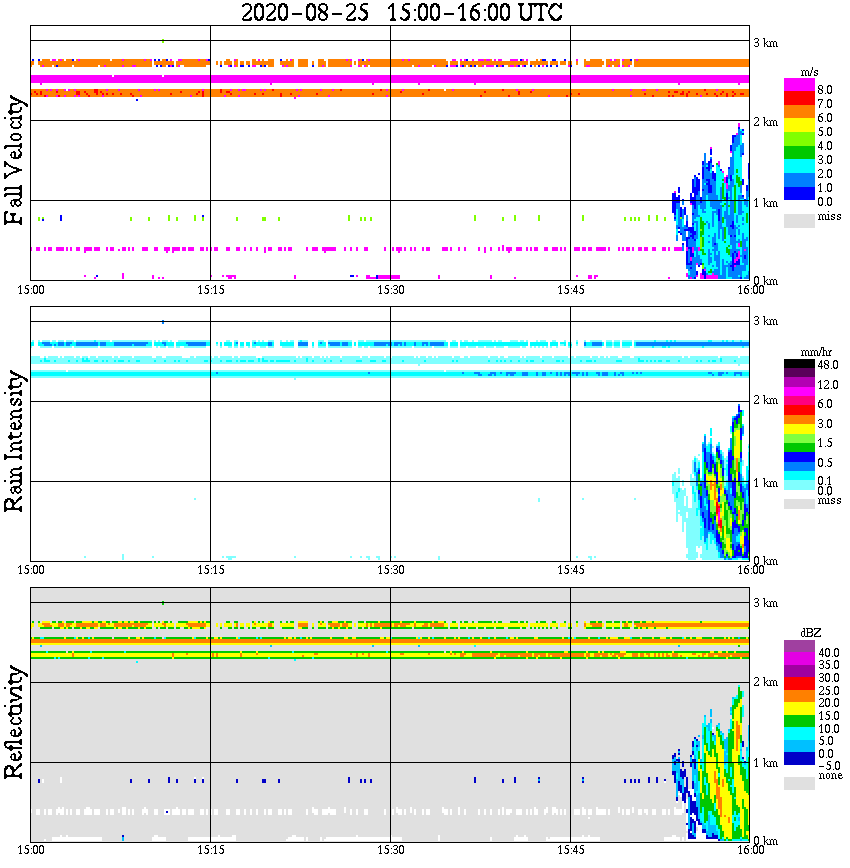The width and height of the screenshot is (850, 868).
Task: Pick the black swatch in the mm/hr legend
Action: [x=799, y=364]
